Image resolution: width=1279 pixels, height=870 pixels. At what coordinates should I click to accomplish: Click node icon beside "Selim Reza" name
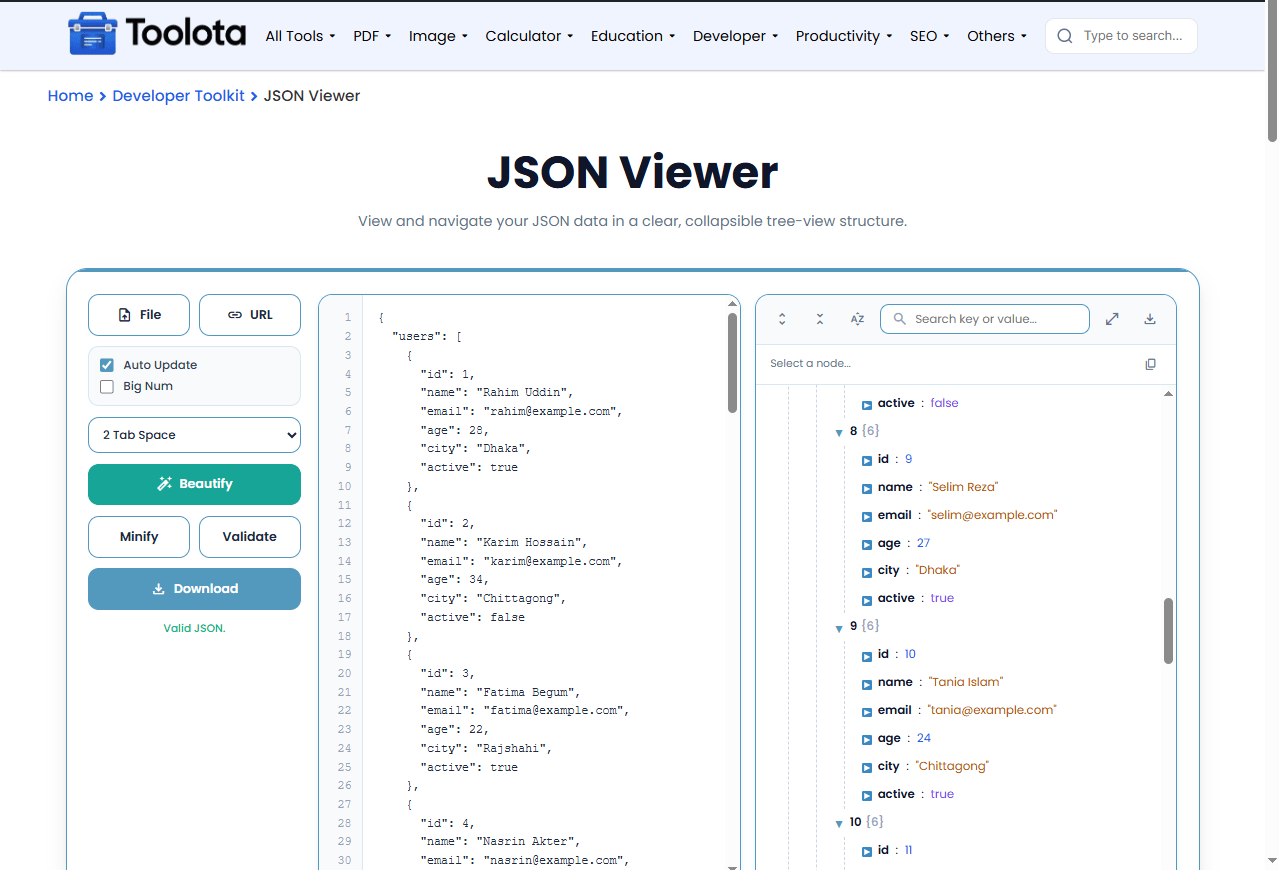pyautogui.click(x=867, y=488)
